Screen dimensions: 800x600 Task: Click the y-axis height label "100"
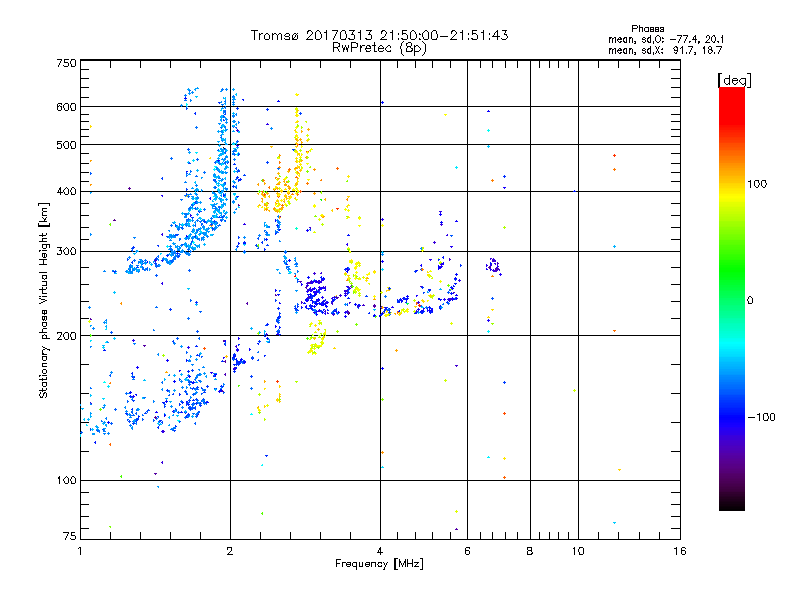[x=67, y=480]
